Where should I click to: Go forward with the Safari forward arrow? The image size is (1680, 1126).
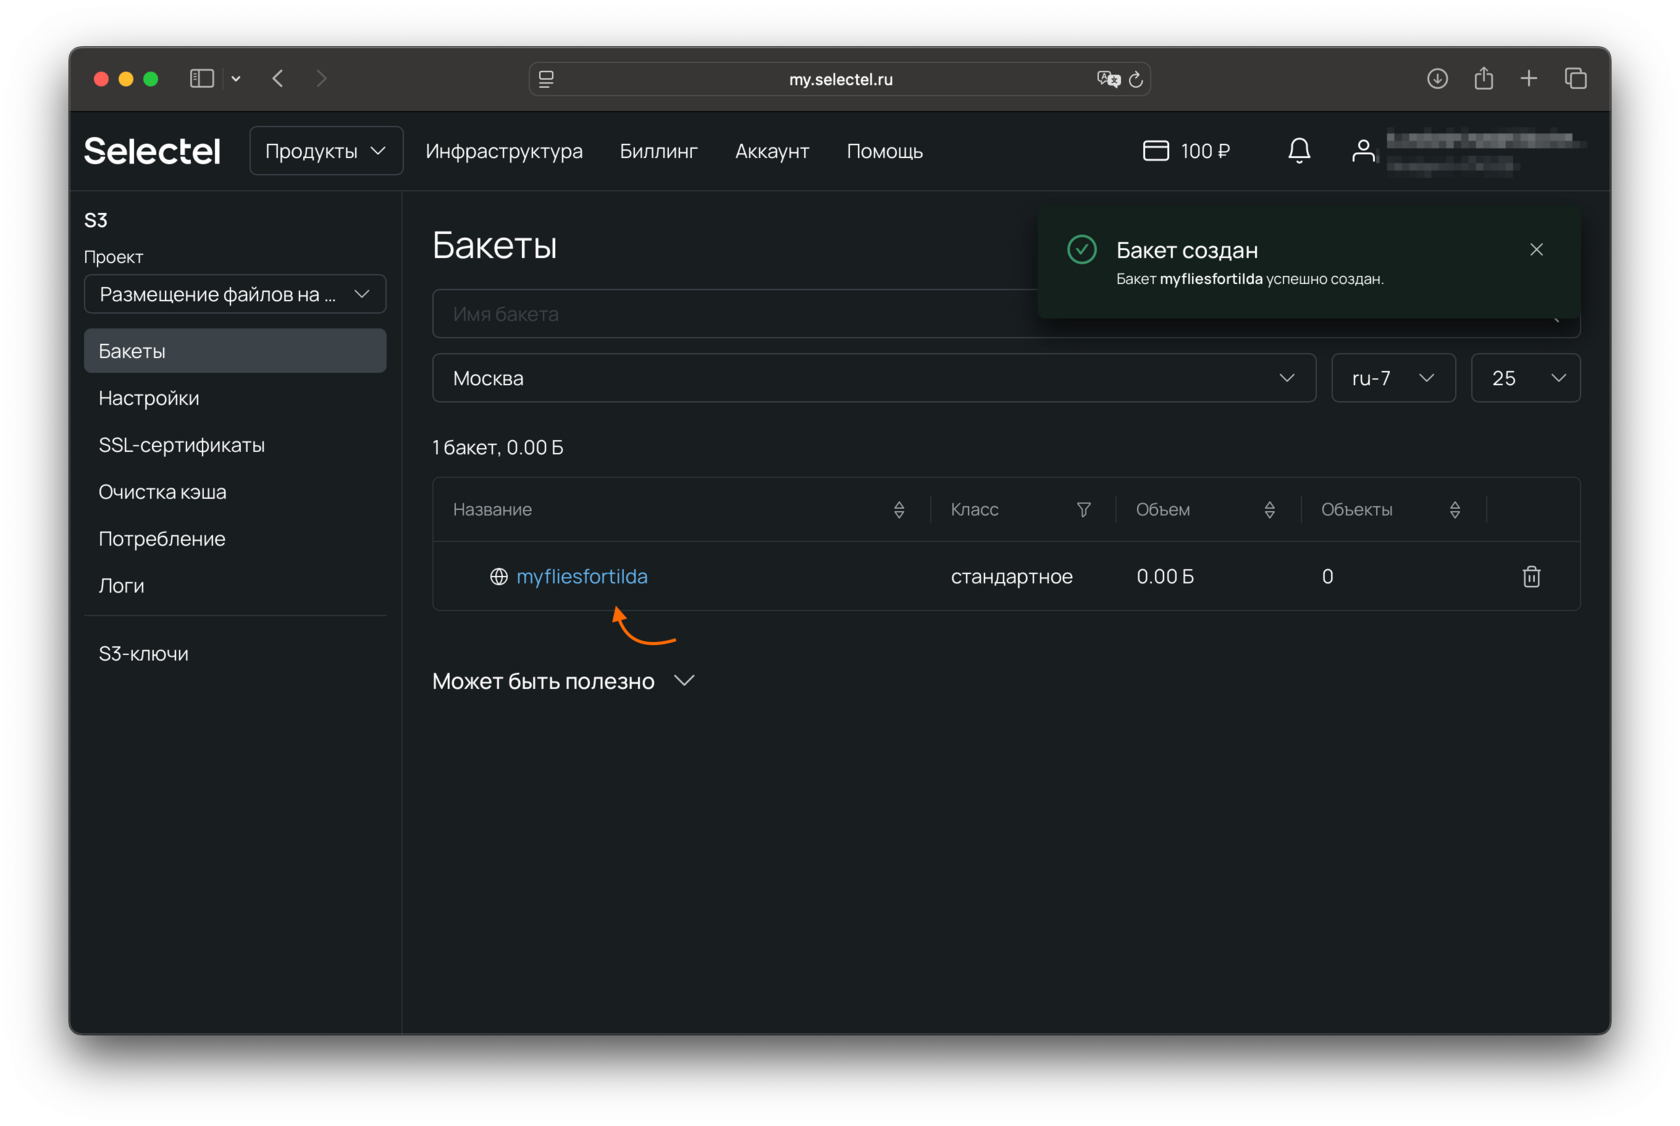(321, 78)
